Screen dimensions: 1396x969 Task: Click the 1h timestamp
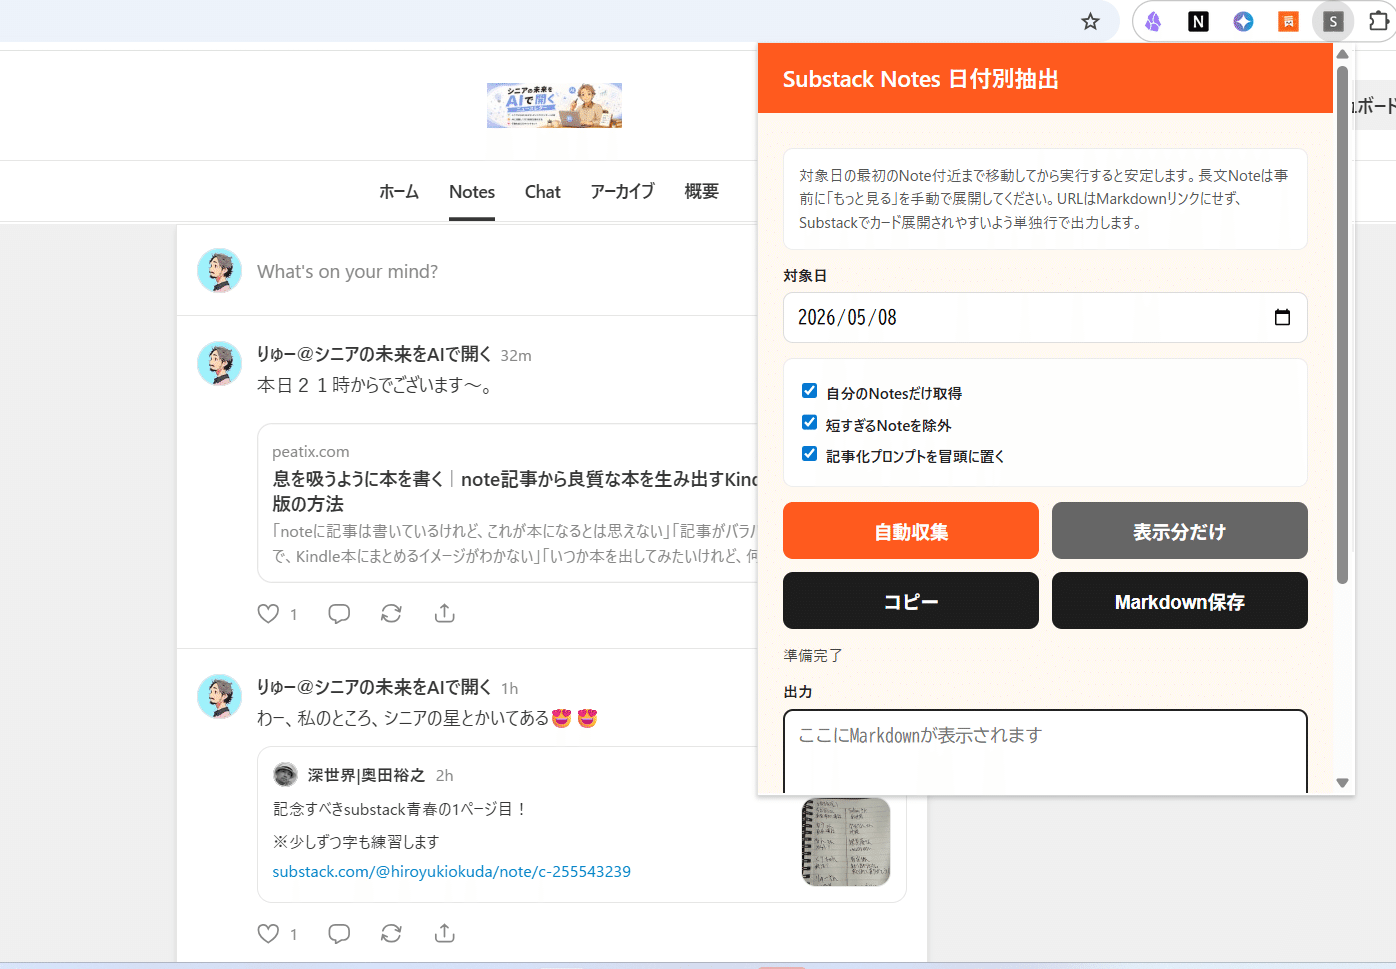510,688
